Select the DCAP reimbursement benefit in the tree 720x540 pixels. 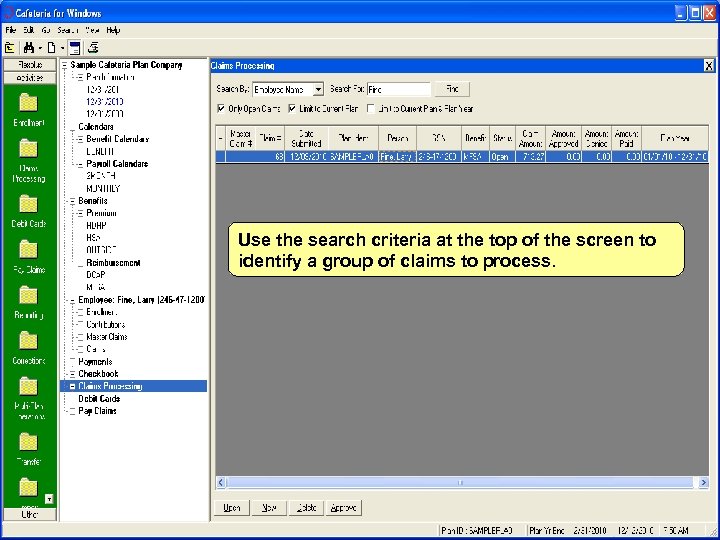click(x=96, y=275)
